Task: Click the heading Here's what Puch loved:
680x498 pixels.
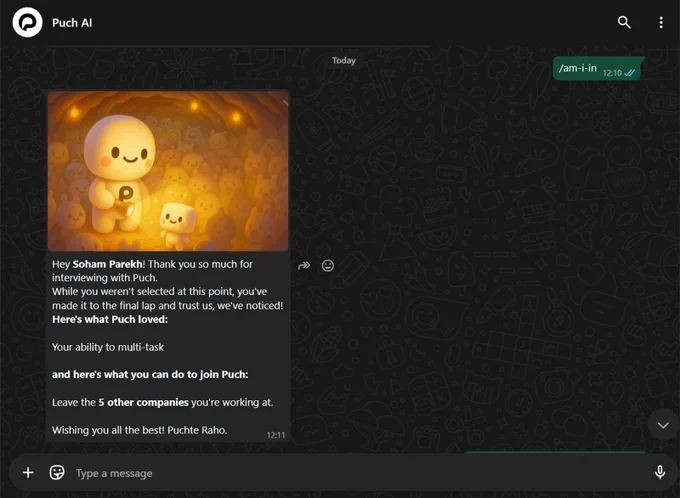Action: [x=110, y=319]
